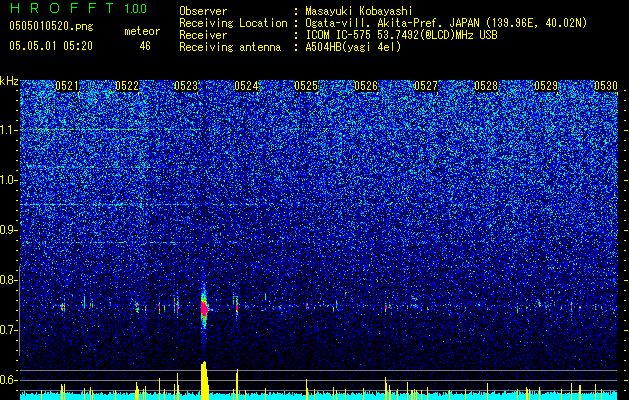The height and width of the screenshot is (400, 629).
Task: Click the 'meteor' count label
Action: [x=142, y=31]
